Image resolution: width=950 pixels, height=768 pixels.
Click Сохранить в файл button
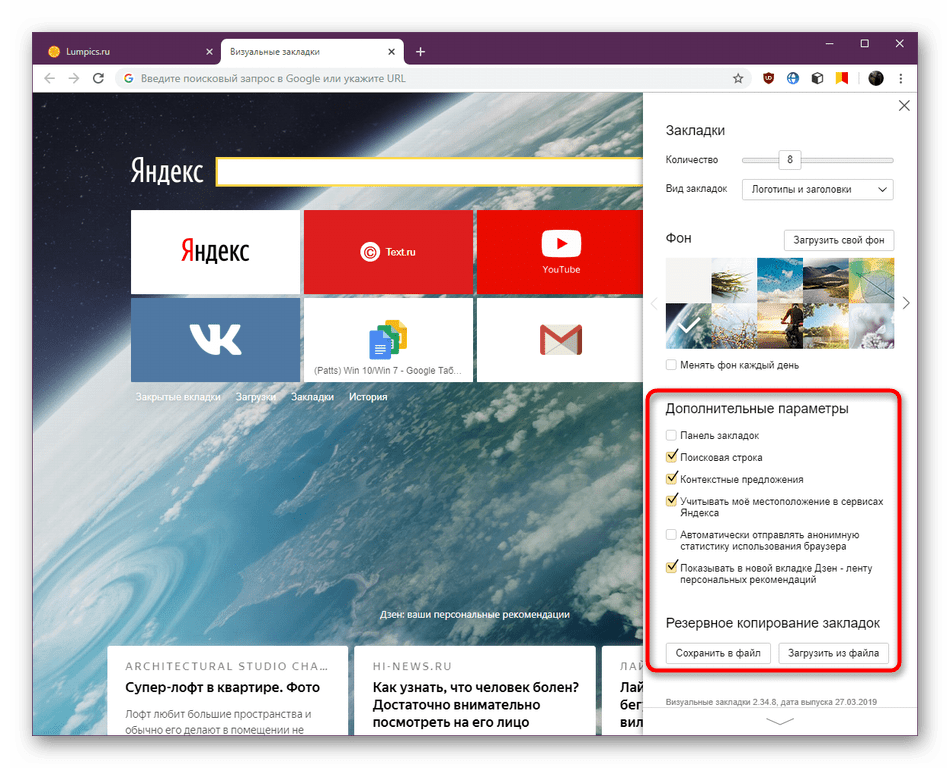pos(718,653)
